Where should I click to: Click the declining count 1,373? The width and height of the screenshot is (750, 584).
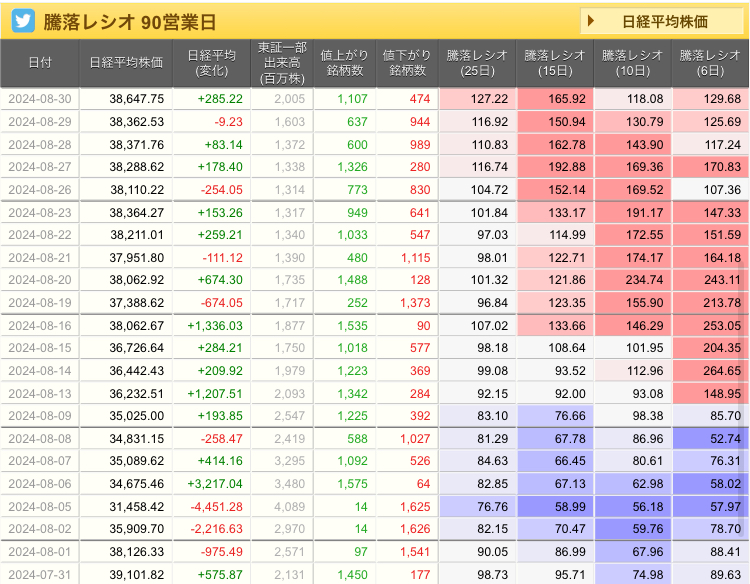coord(415,303)
